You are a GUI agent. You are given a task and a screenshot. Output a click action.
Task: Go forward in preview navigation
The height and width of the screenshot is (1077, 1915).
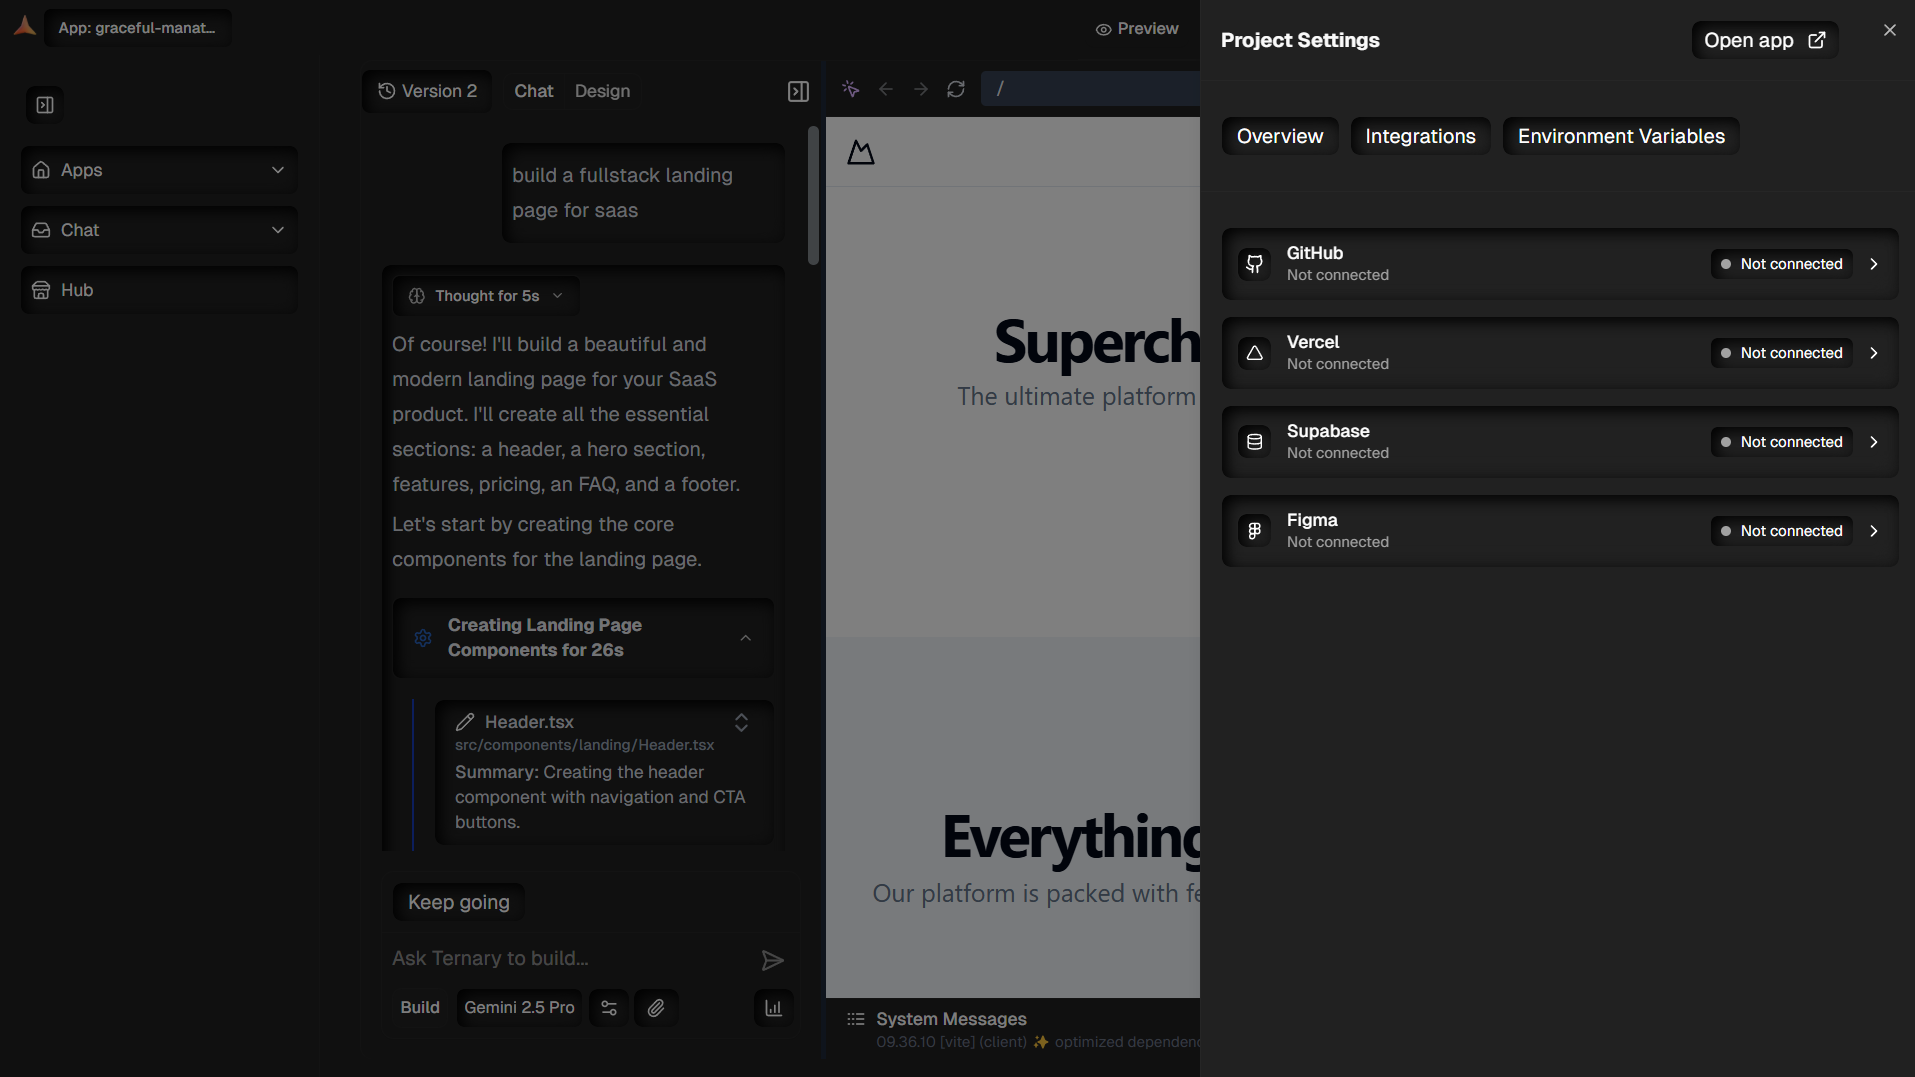(x=921, y=89)
